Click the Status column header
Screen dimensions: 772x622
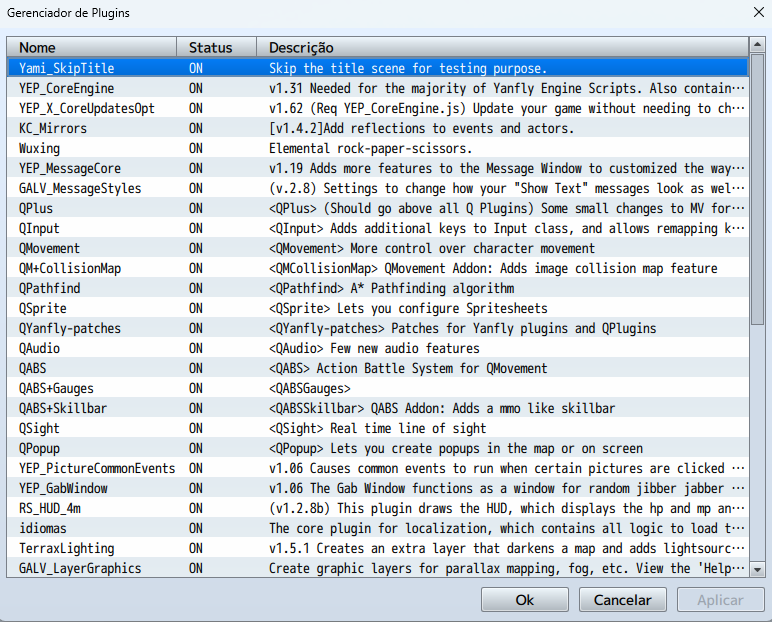click(217, 47)
